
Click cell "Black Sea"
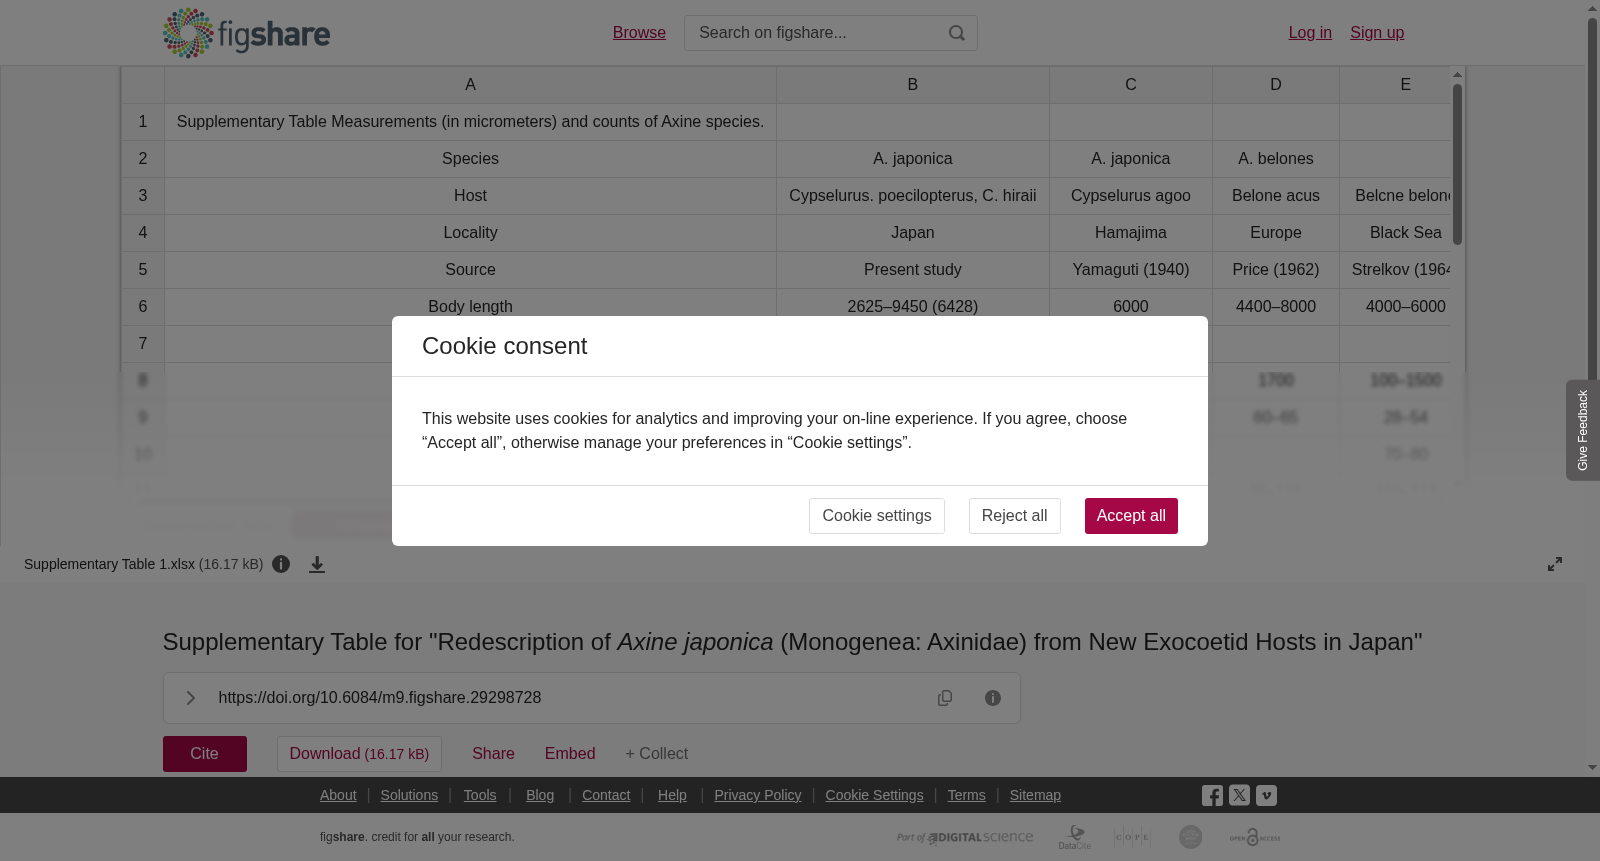1396,233
